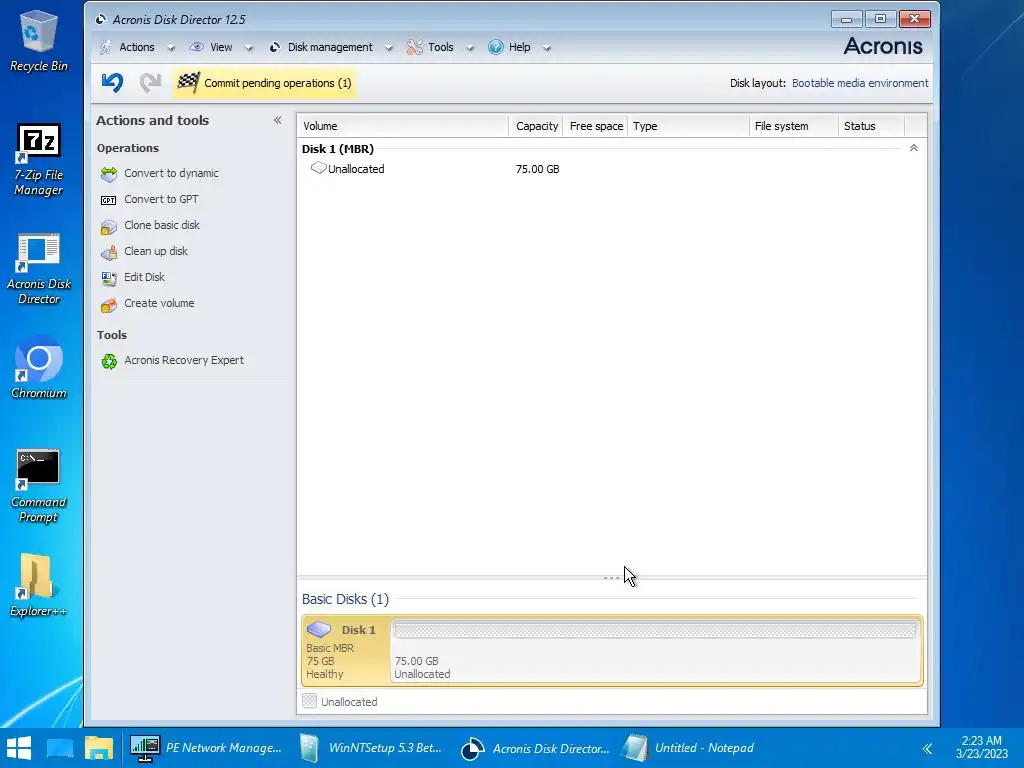Click the View eye icon in menu bar
Viewport: 1024px width, 768px height.
tap(196, 47)
